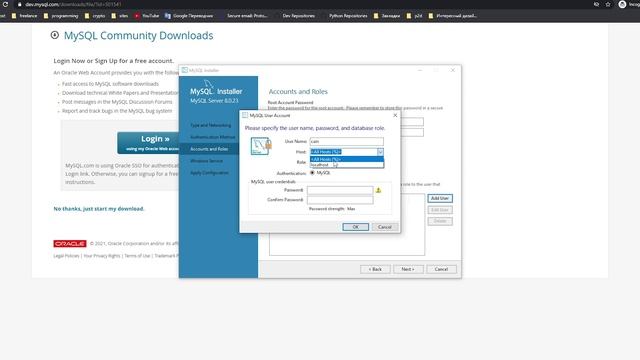Viewport: 640px width, 360px height.
Task: Click the MySQL User Account dialog title icon
Action: click(x=245, y=116)
